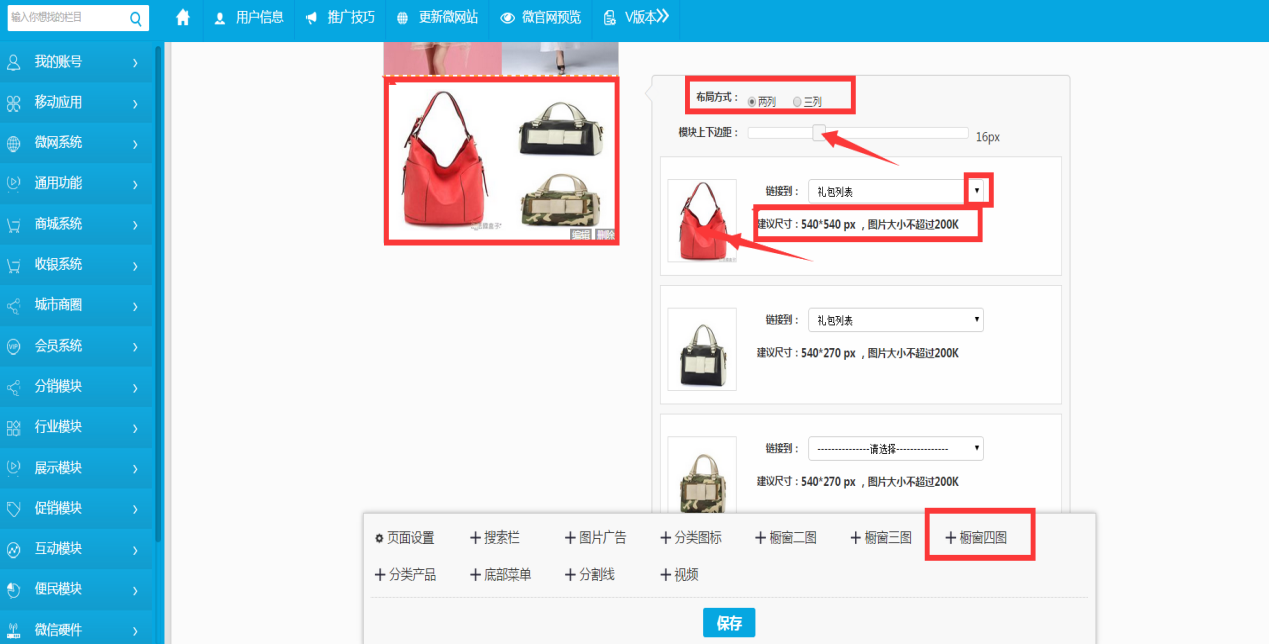
Task: Click the 保存 button
Action: [x=729, y=623]
